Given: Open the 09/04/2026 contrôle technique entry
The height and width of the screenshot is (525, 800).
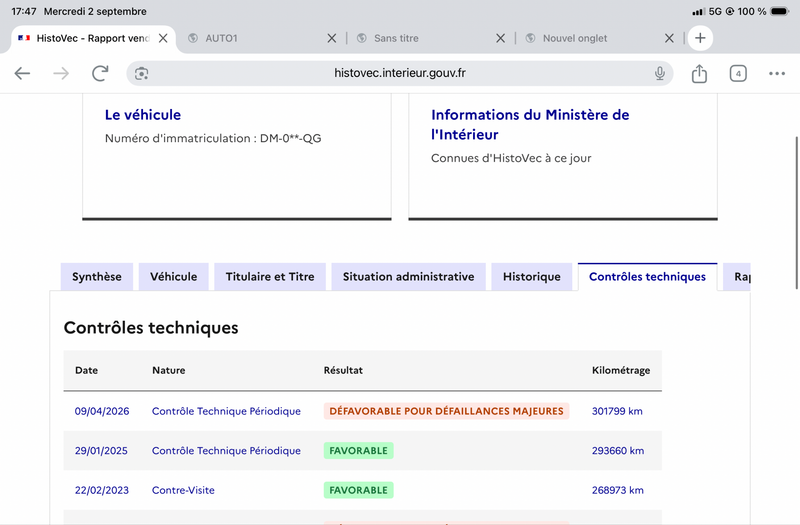Looking at the screenshot, I should pos(102,411).
